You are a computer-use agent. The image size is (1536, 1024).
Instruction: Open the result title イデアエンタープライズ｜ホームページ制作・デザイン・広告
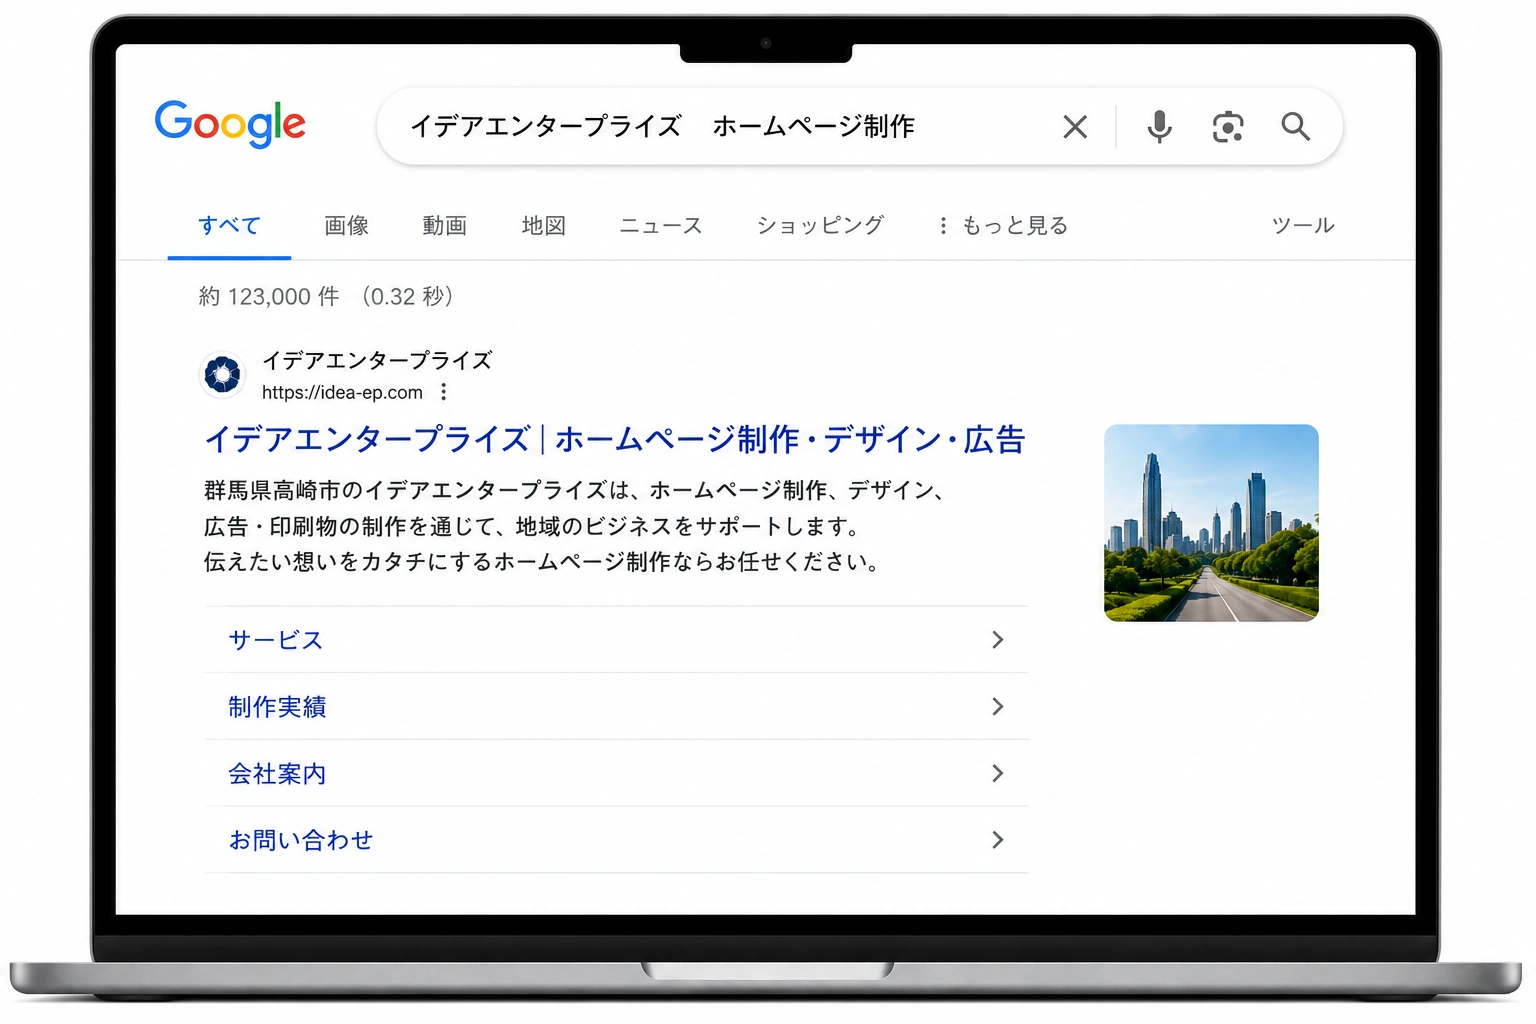tap(615, 440)
